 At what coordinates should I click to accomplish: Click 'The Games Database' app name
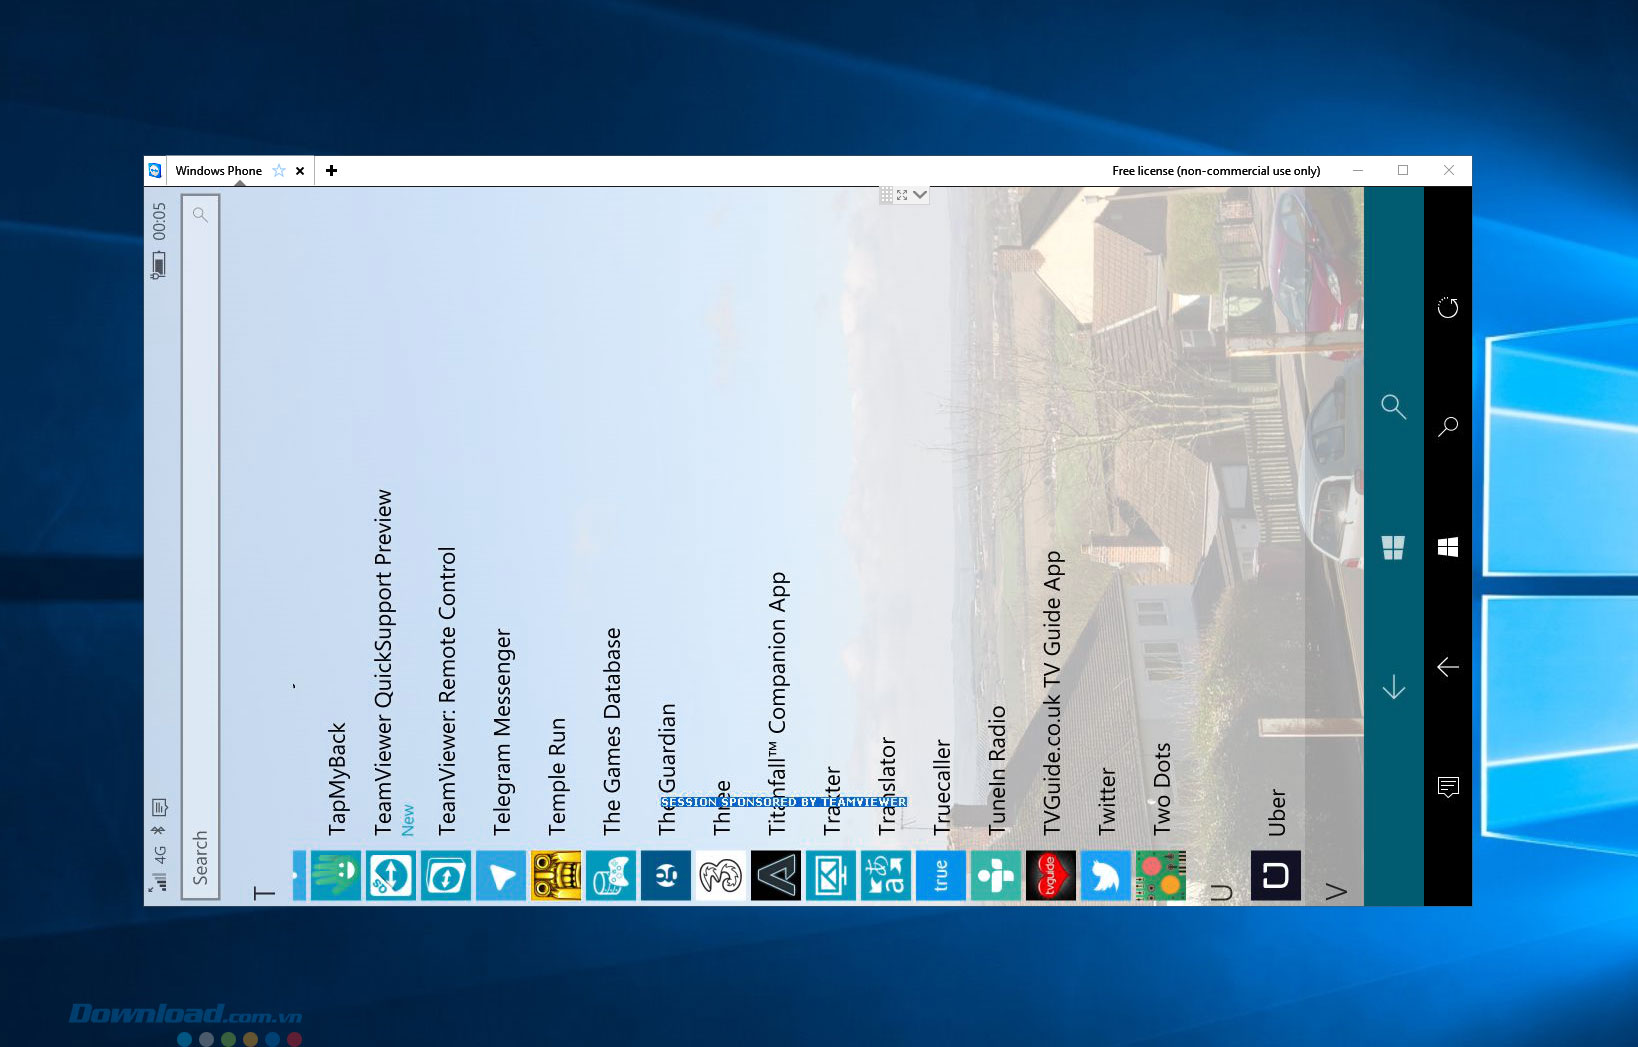[x=612, y=731]
